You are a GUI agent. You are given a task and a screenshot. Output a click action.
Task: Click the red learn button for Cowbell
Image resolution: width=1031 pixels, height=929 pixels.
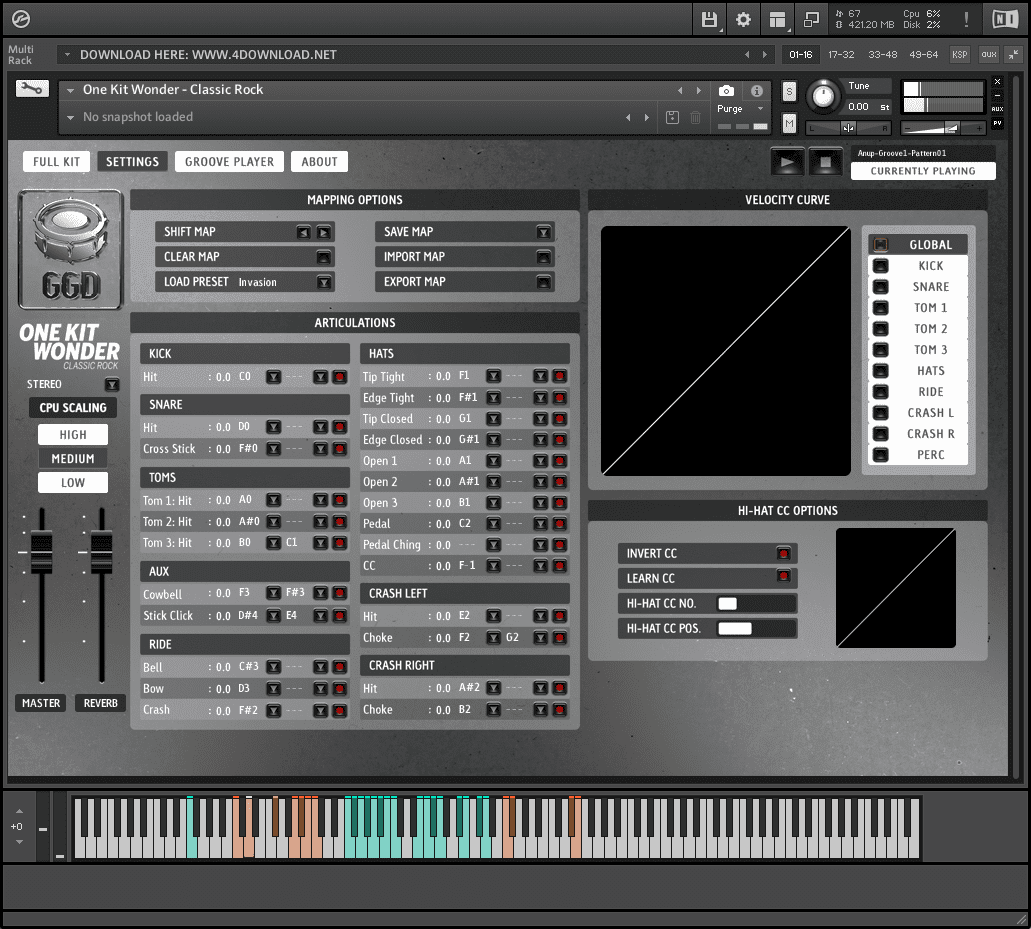(339, 593)
